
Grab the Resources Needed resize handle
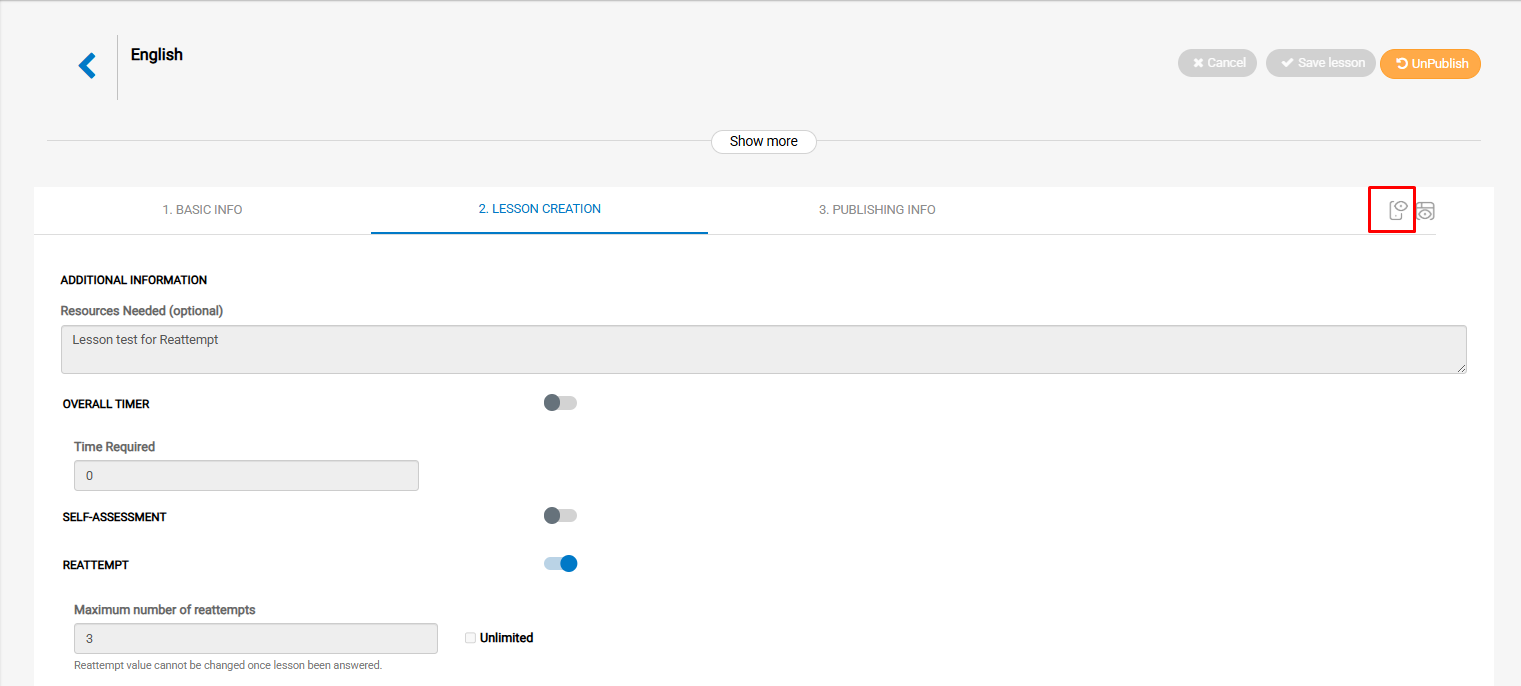1461,368
